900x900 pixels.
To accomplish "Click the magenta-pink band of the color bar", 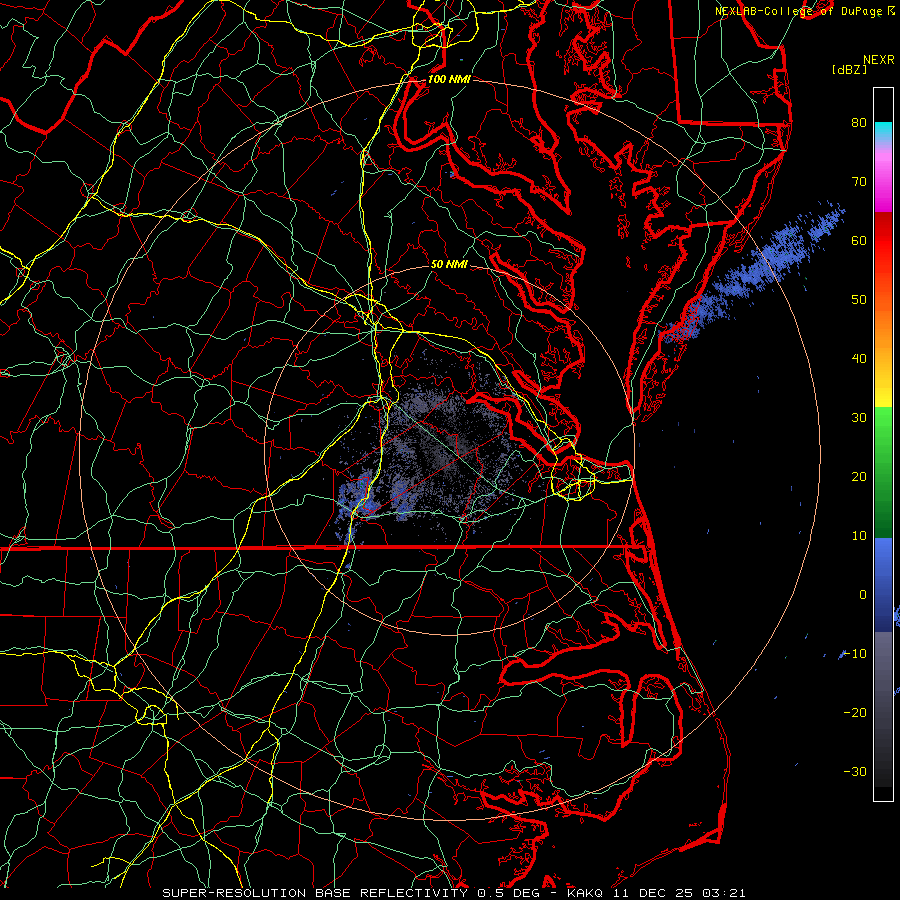I will (x=883, y=178).
